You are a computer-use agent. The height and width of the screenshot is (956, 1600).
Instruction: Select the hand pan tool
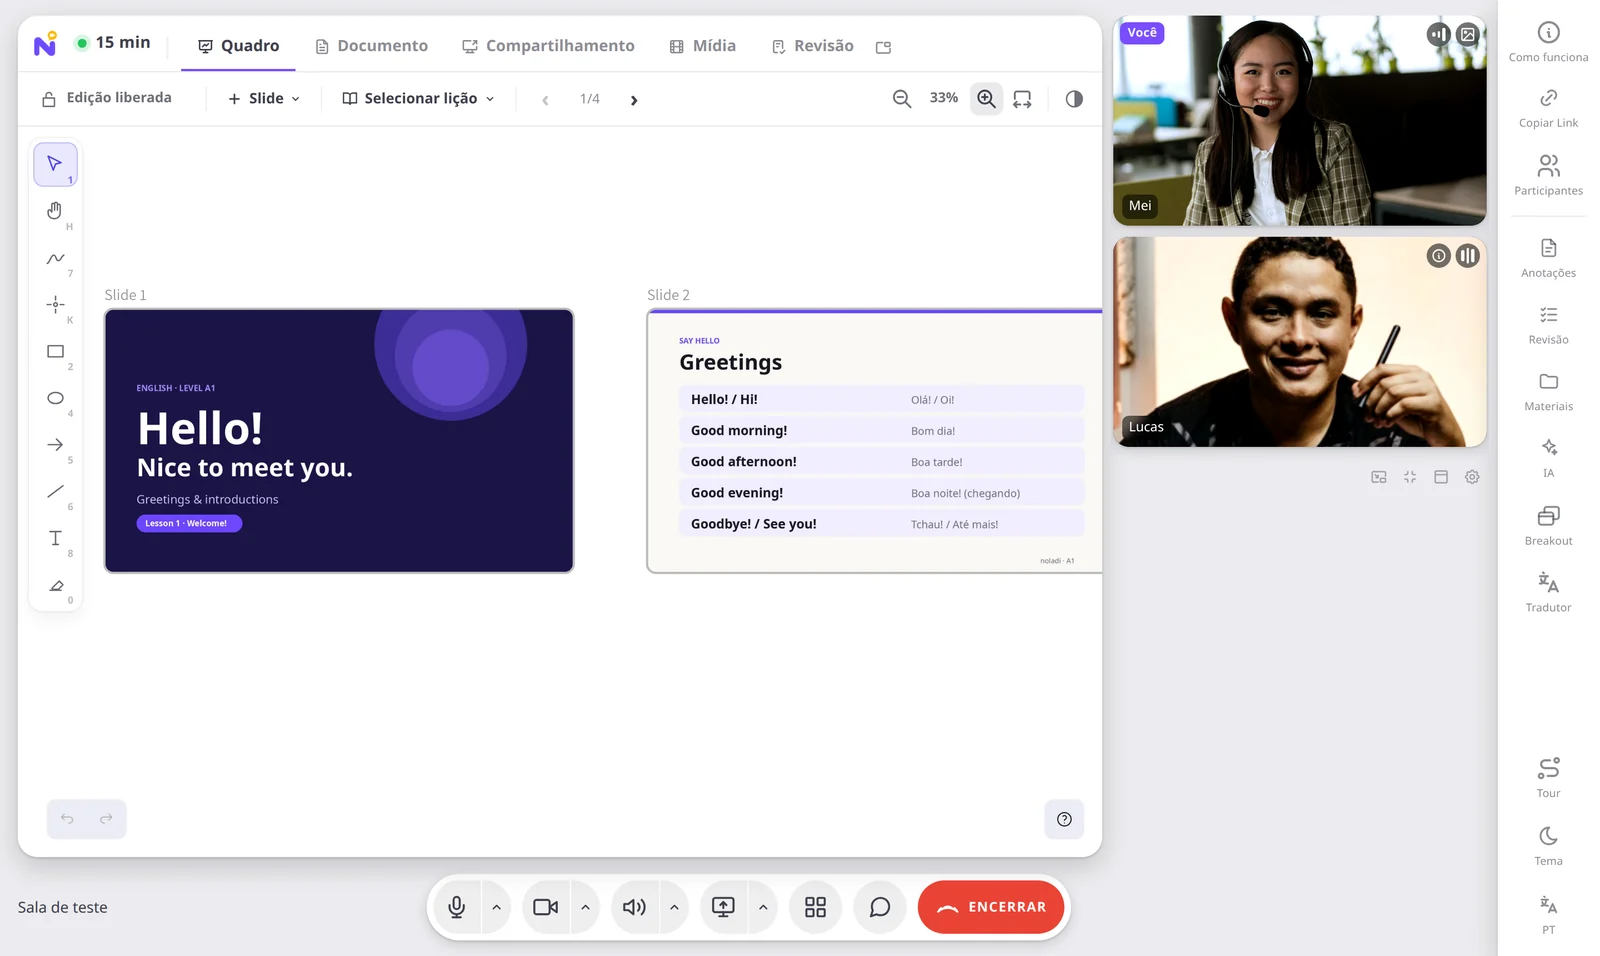[55, 211]
